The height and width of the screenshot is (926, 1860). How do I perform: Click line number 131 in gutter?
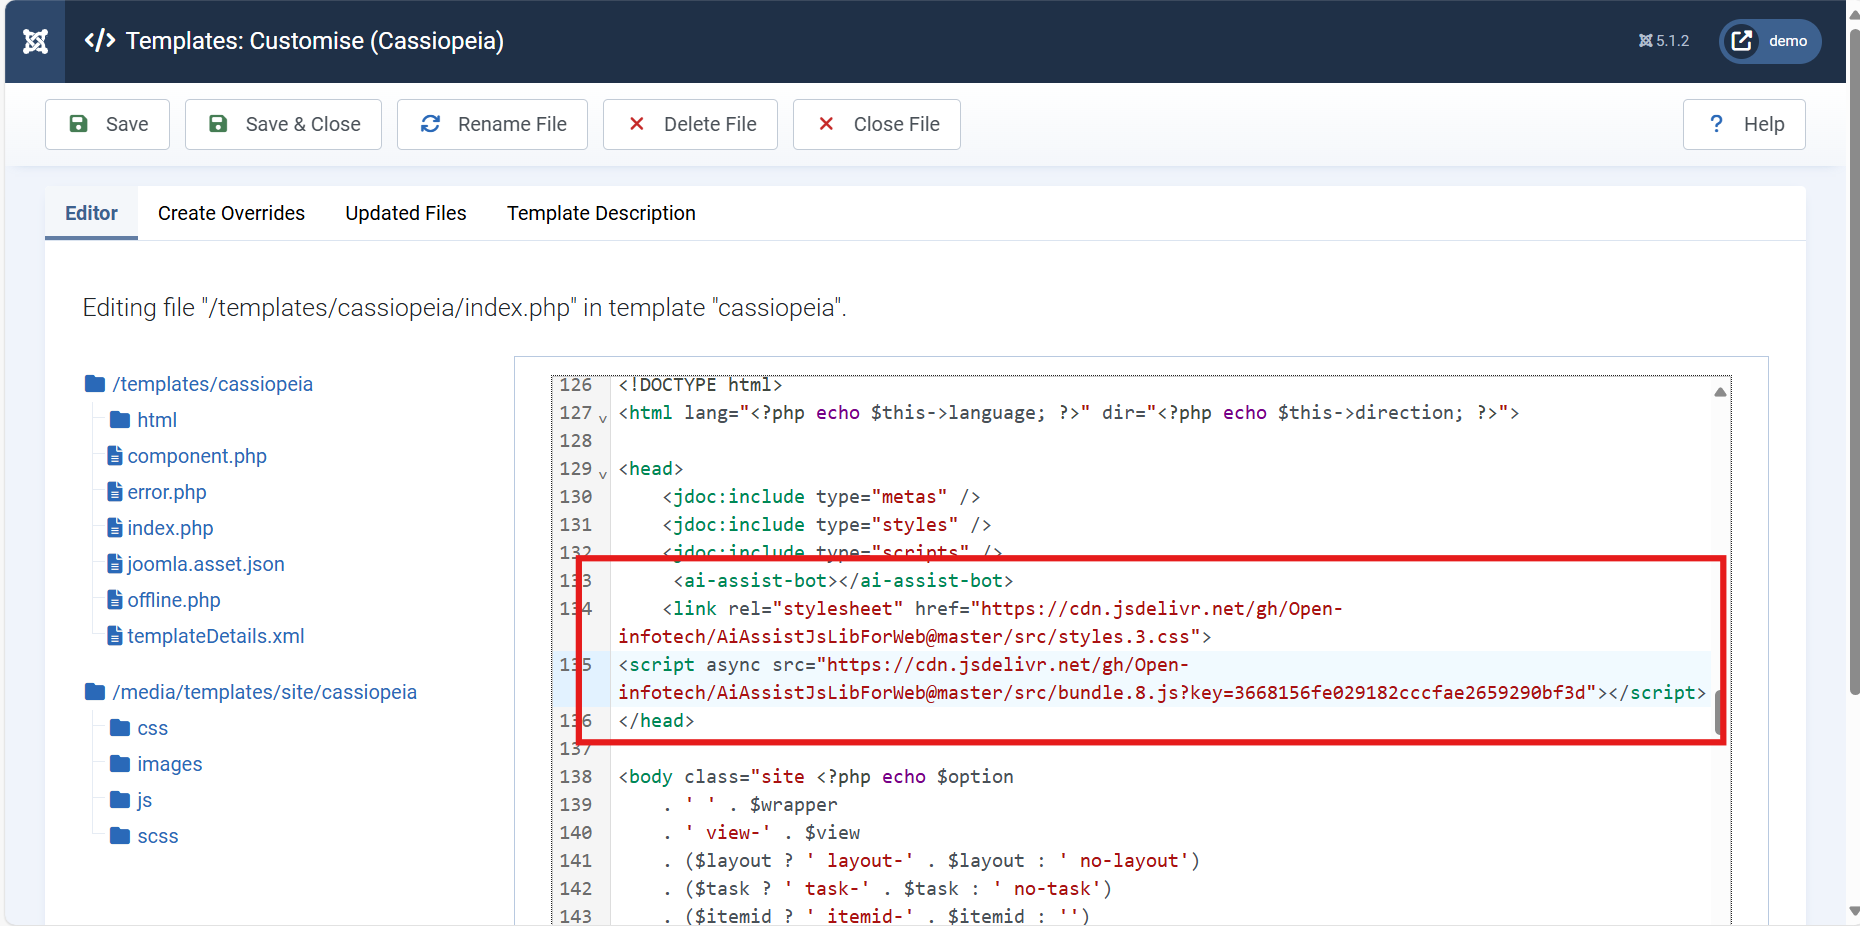576,525
